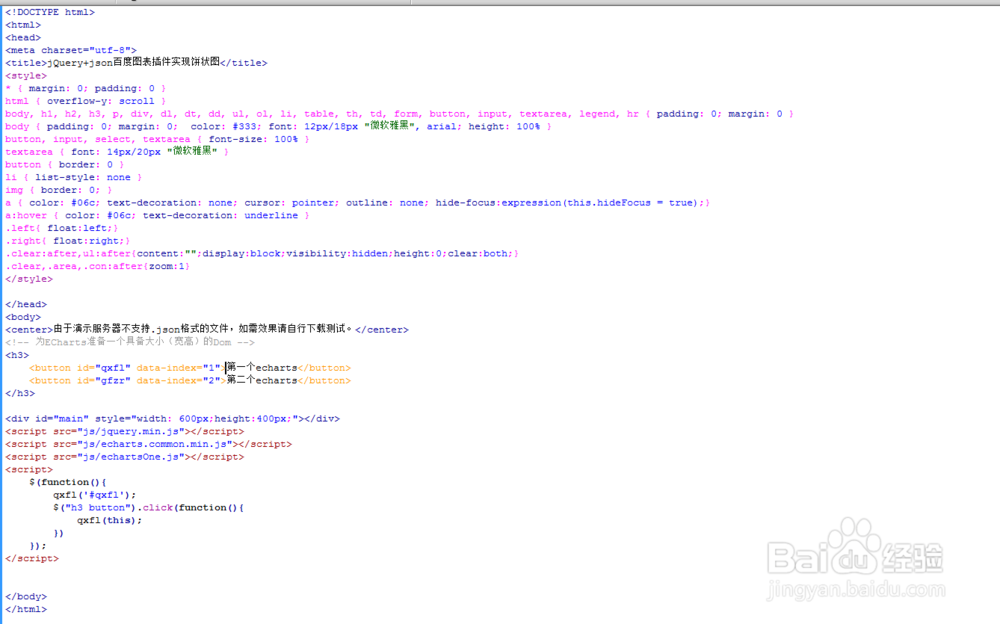The height and width of the screenshot is (624, 1000).
Task: Click the button id="gfzr" line
Action: (x=190, y=381)
